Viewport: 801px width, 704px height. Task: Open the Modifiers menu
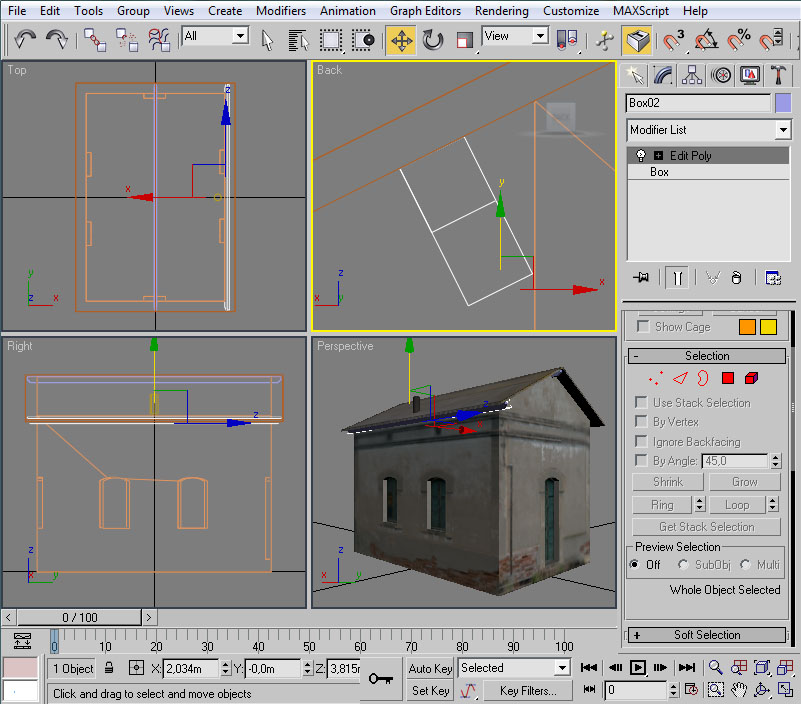pyautogui.click(x=281, y=11)
